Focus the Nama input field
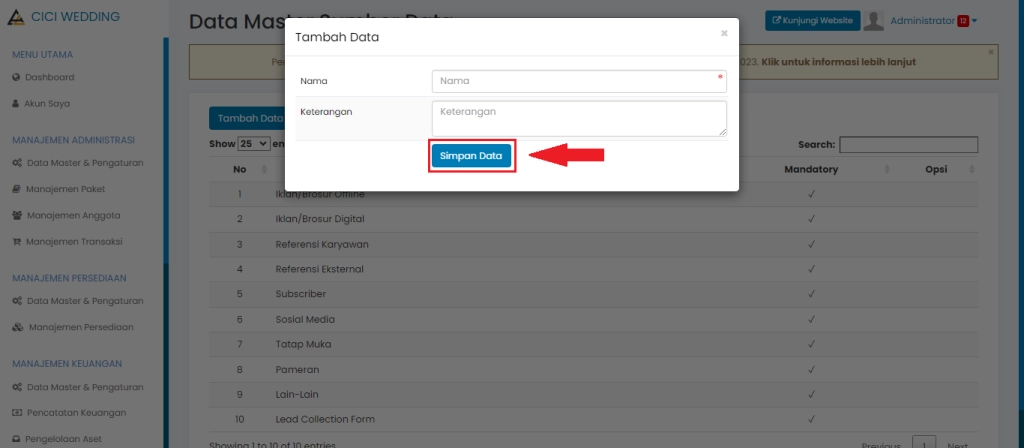1024x448 pixels. coord(579,81)
